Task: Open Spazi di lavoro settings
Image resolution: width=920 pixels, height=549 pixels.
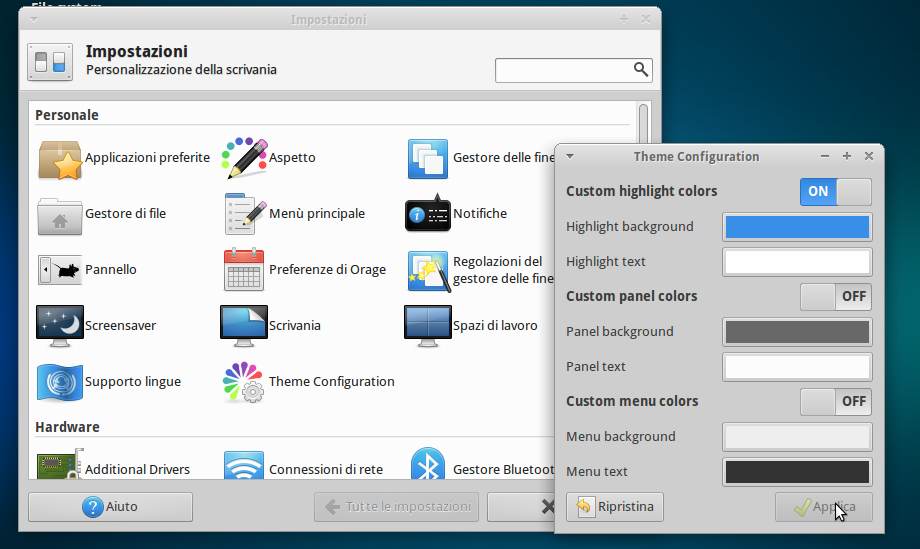Action: [x=471, y=326]
